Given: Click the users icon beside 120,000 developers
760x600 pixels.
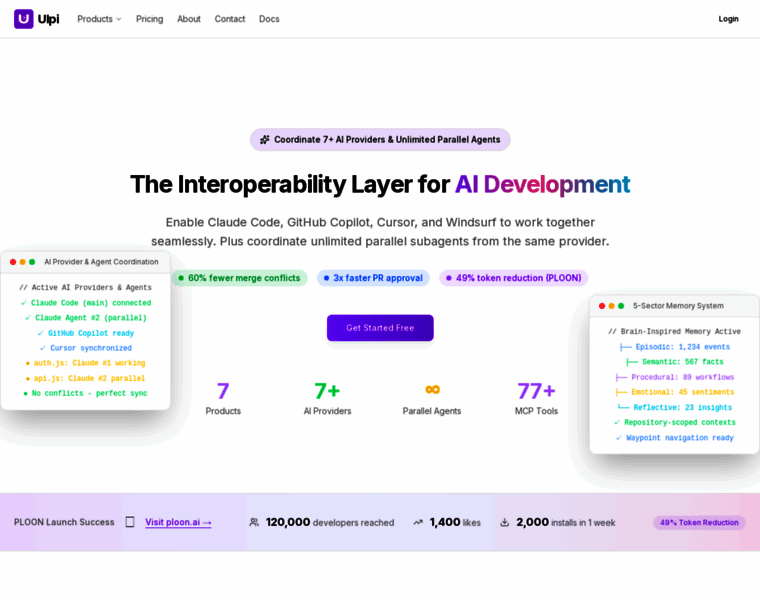Looking at the screenshot, I should click(x=254, y=522).
